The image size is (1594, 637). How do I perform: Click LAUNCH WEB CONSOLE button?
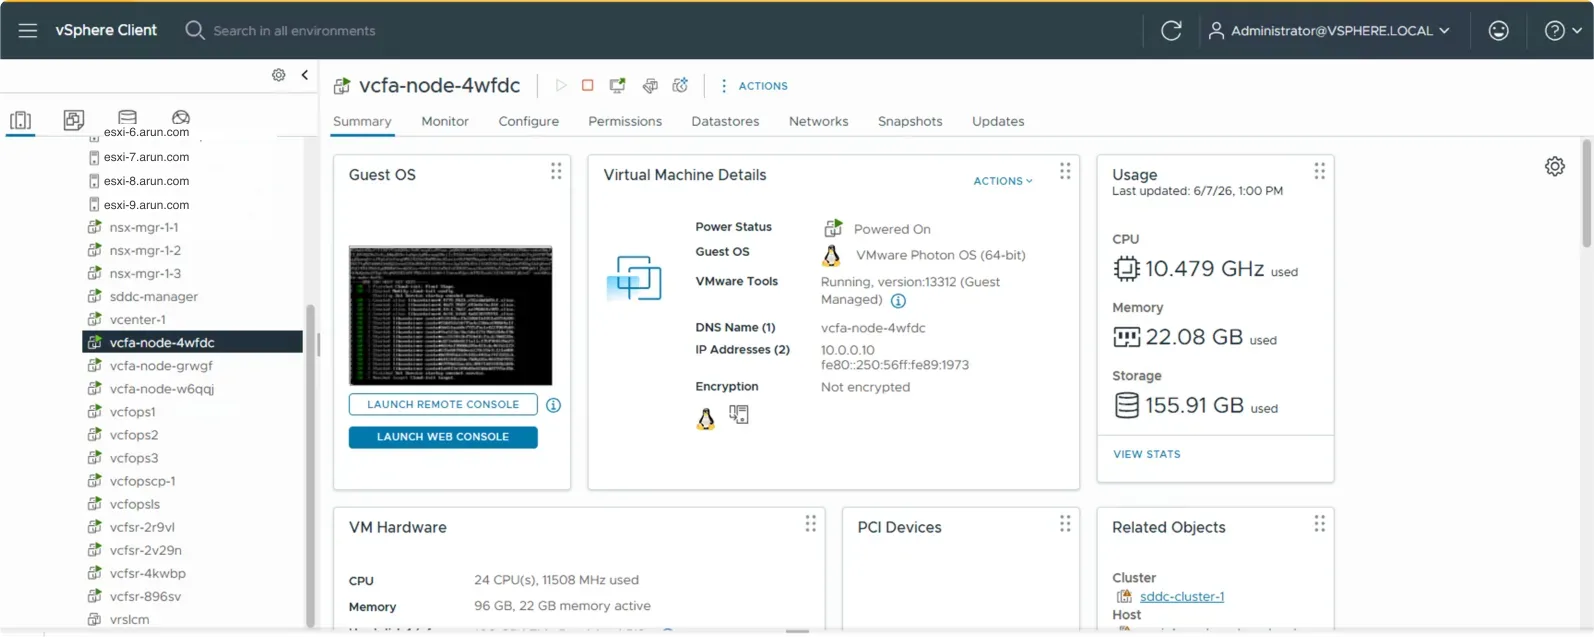coord(443,437)
